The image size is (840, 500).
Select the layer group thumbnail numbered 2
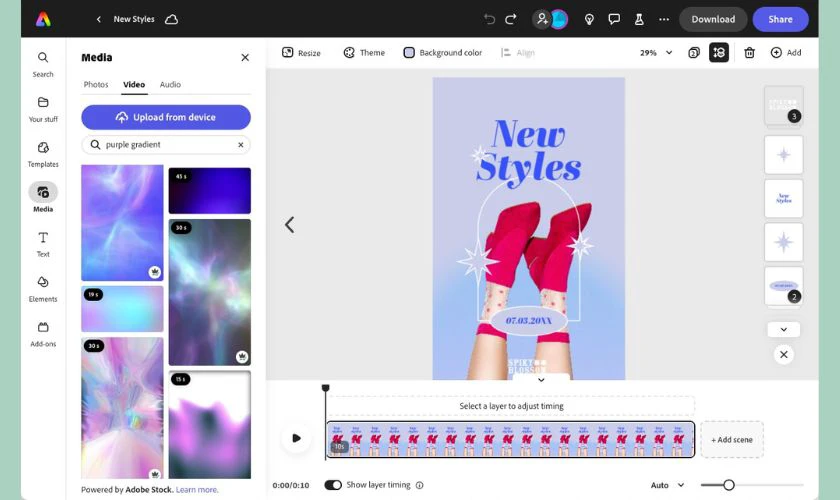(784, 286)
